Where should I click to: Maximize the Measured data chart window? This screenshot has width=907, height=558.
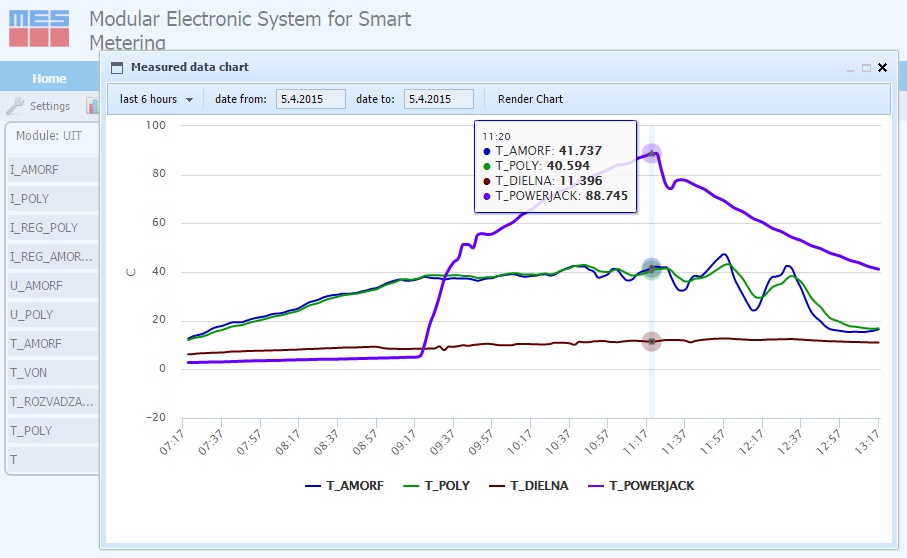[866, 68]
